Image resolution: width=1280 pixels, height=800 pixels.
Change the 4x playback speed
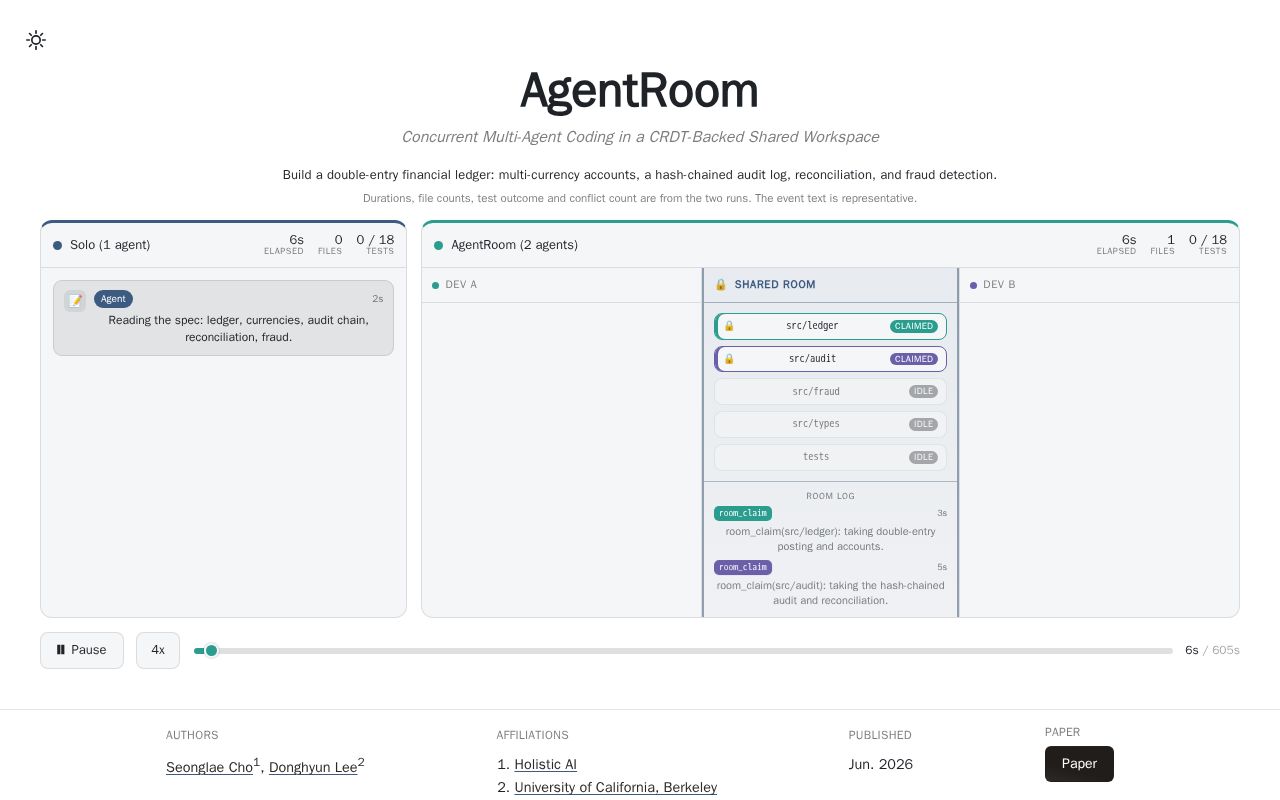158,650
